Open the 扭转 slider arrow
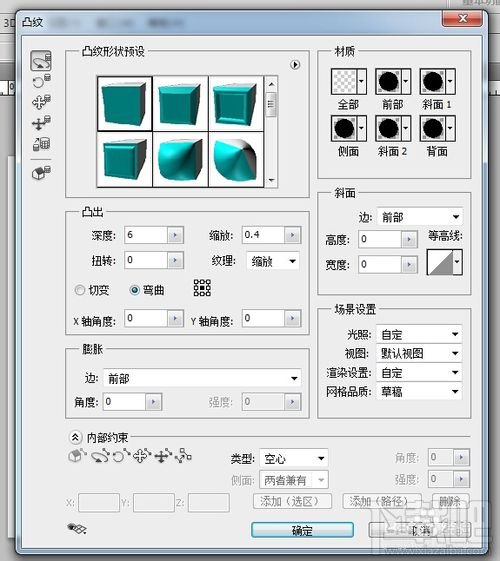500x561 pixels. [175, 260]
